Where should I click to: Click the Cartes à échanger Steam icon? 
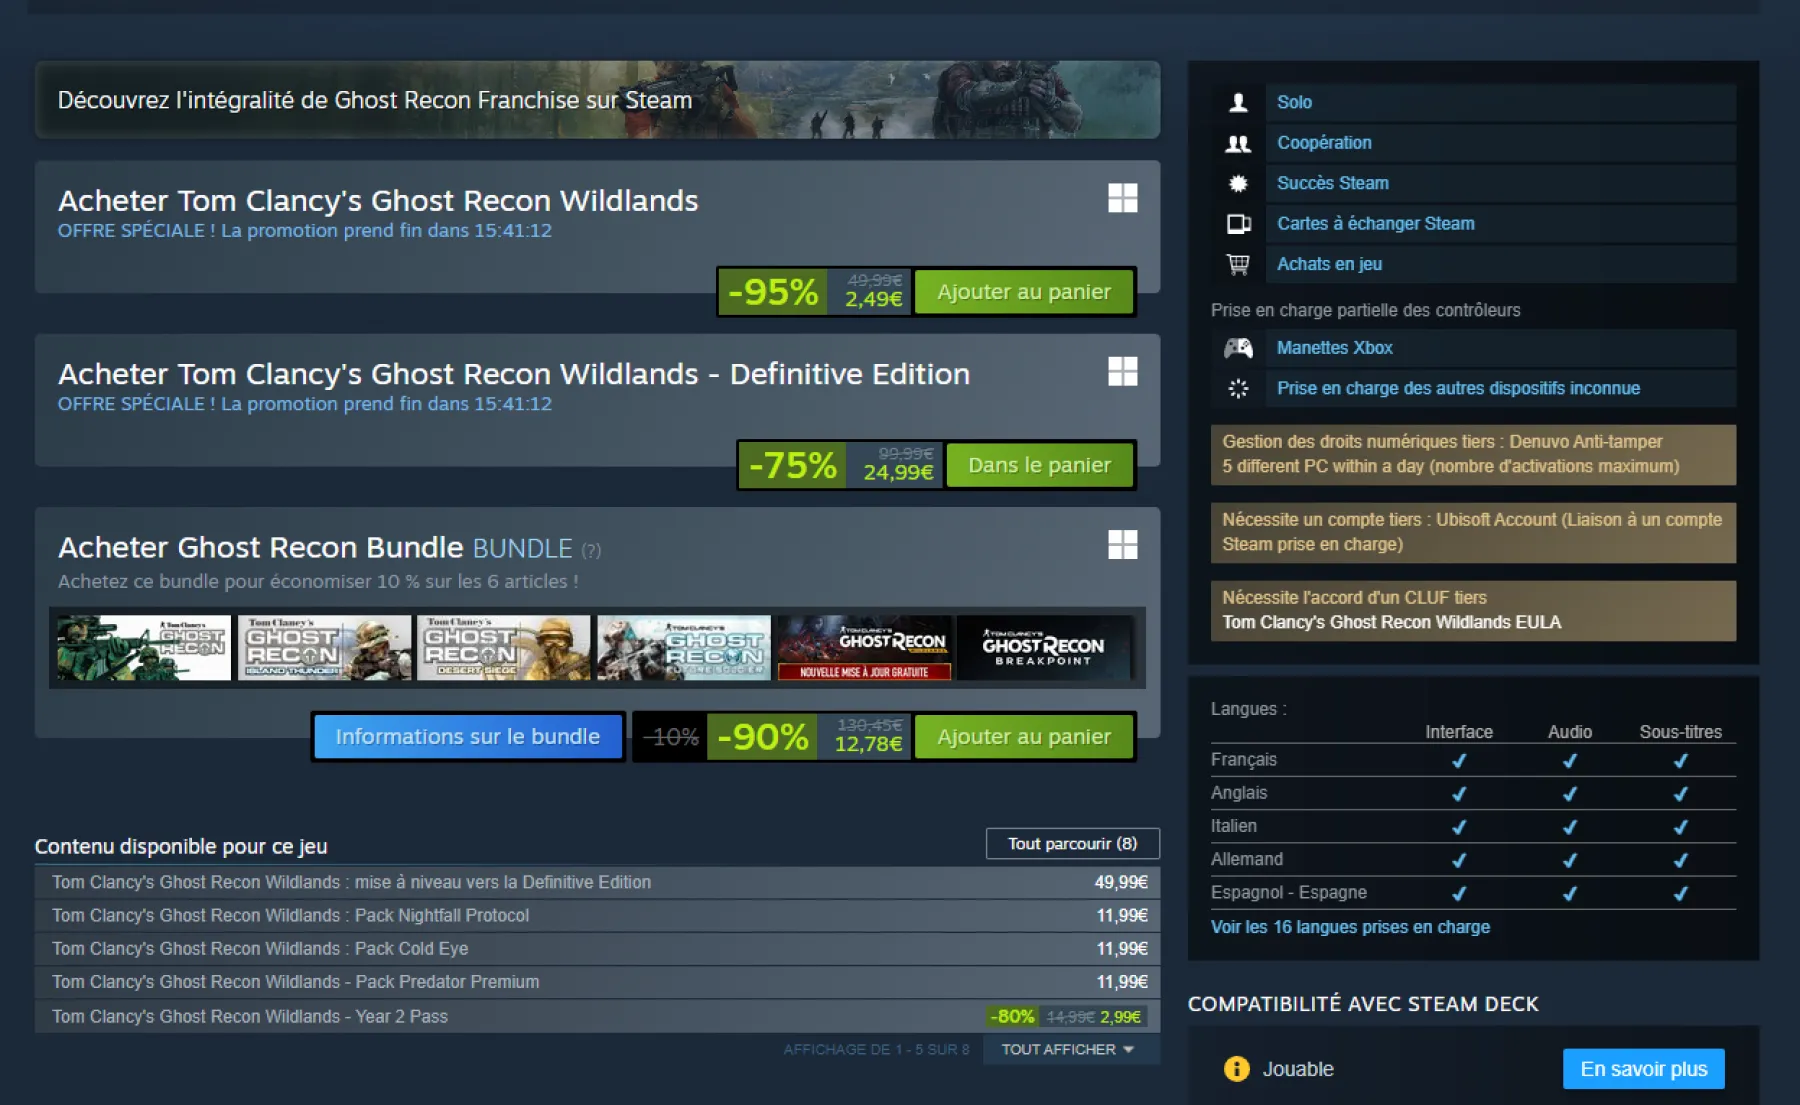1238,224
